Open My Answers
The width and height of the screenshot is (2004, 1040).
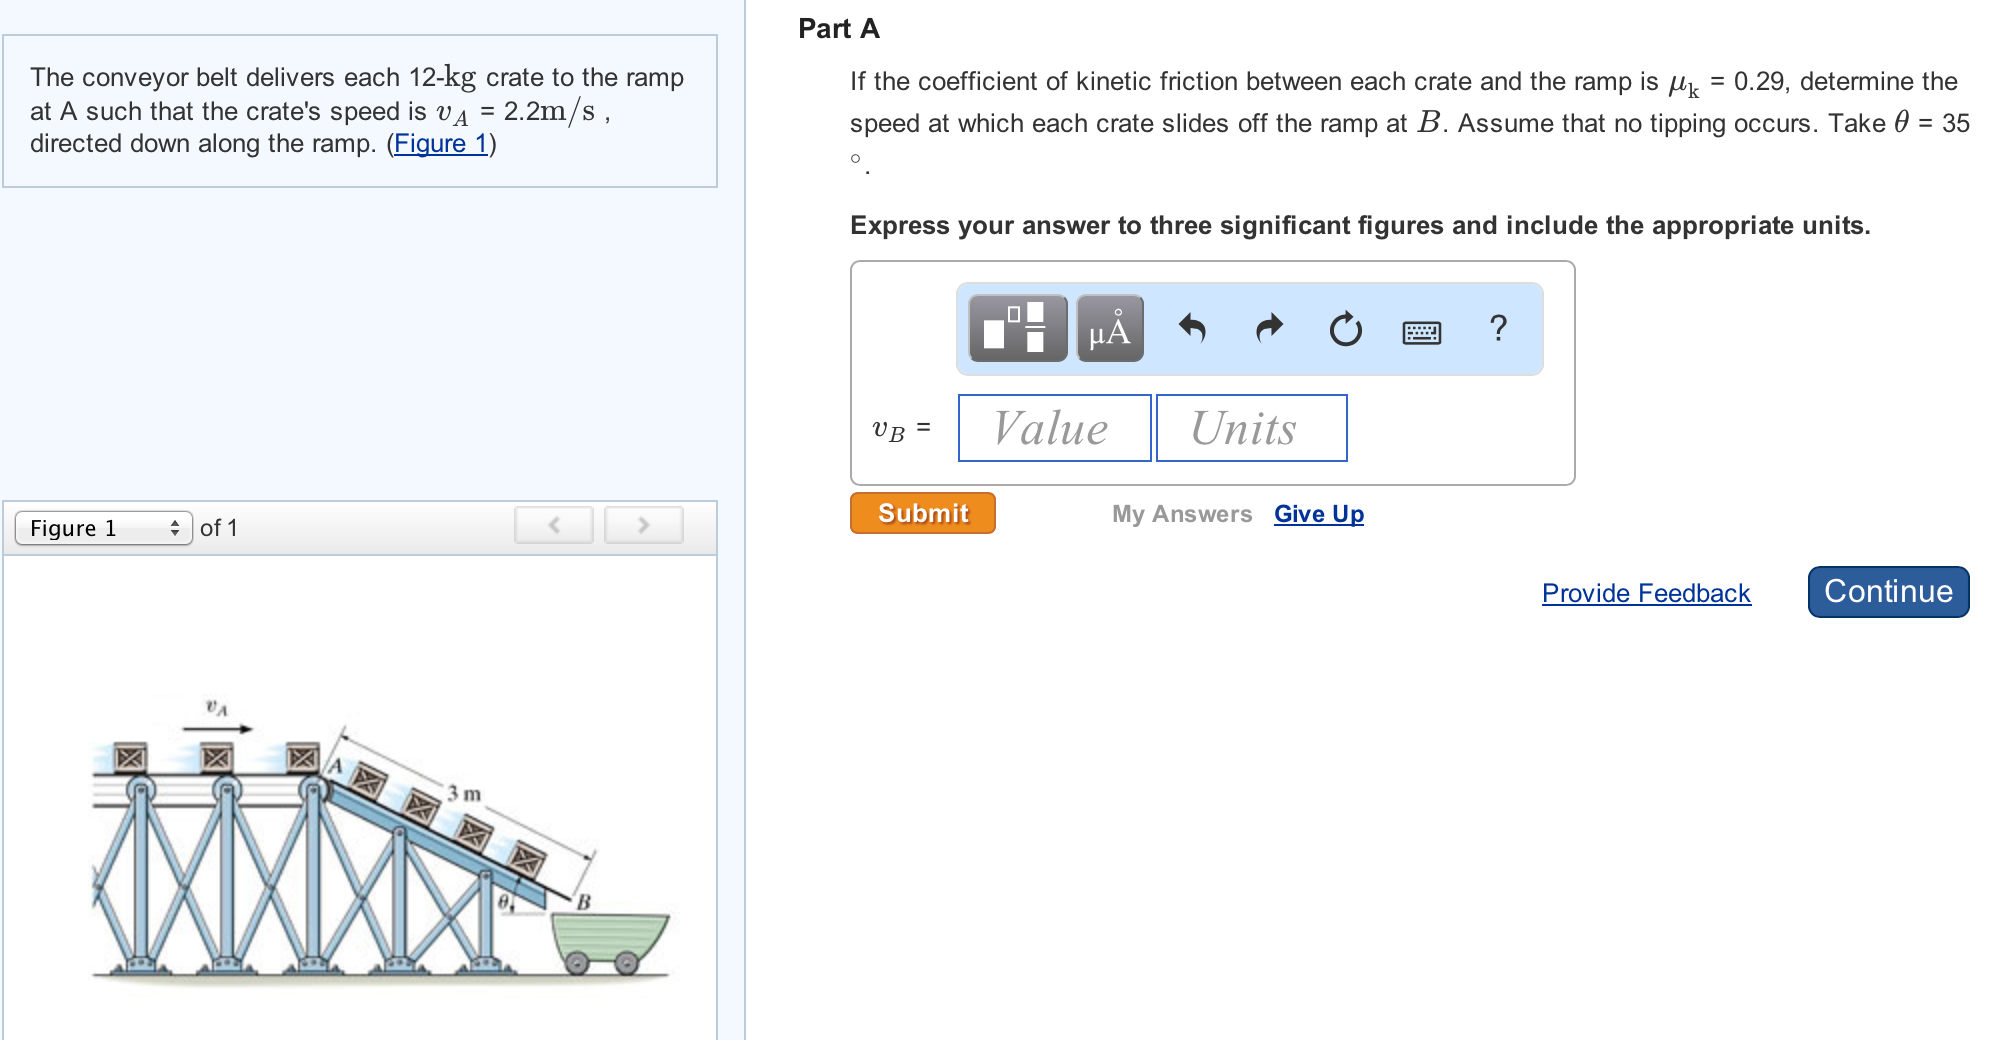[x=1181, y=514]
